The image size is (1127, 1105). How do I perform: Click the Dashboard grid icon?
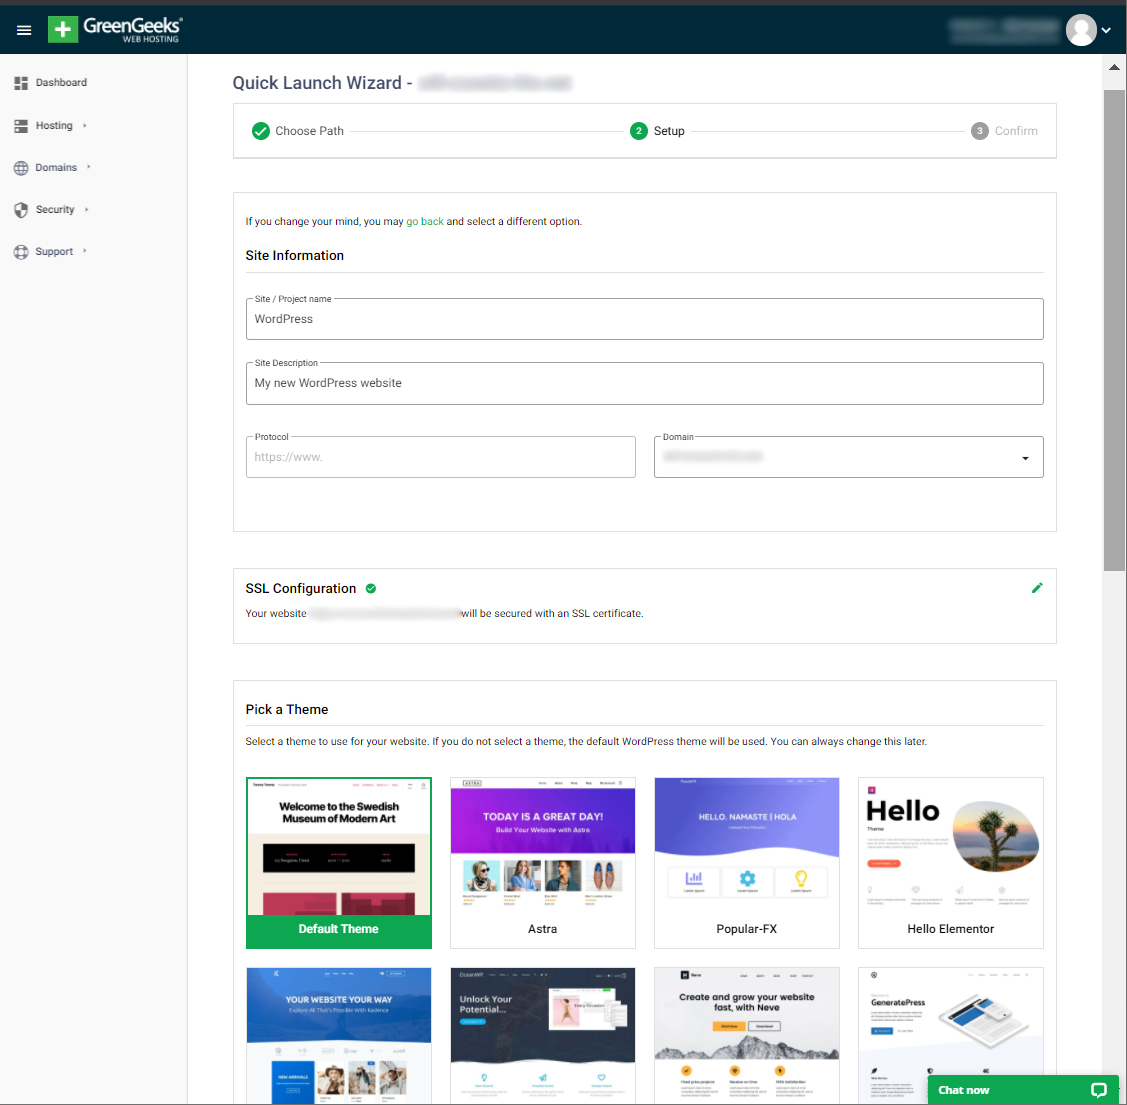[x=21, y=83]
